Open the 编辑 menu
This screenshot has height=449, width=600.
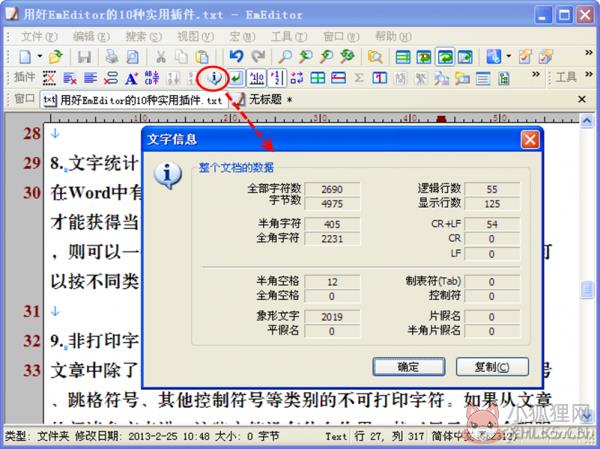(x=91, y=37)
